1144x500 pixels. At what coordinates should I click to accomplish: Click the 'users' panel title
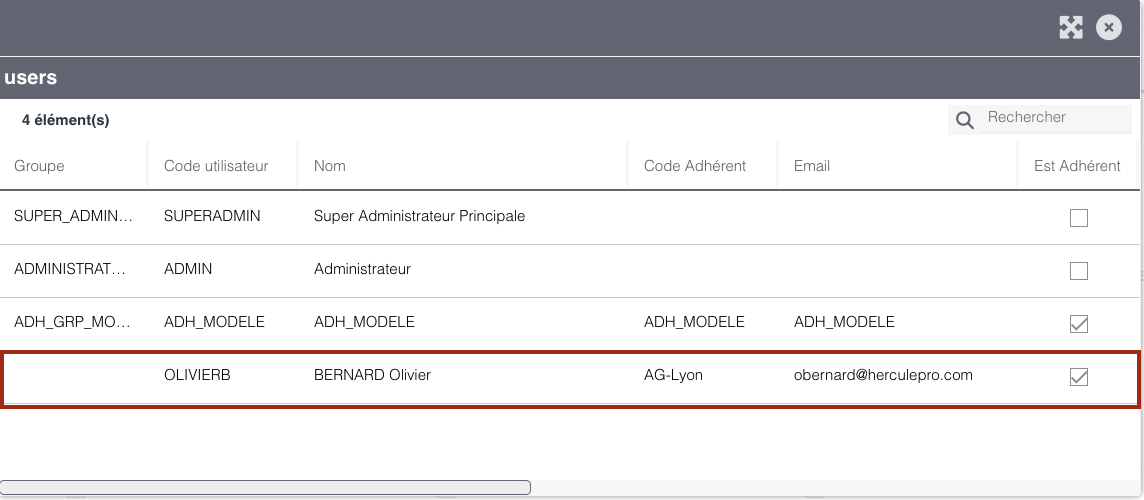31,77
